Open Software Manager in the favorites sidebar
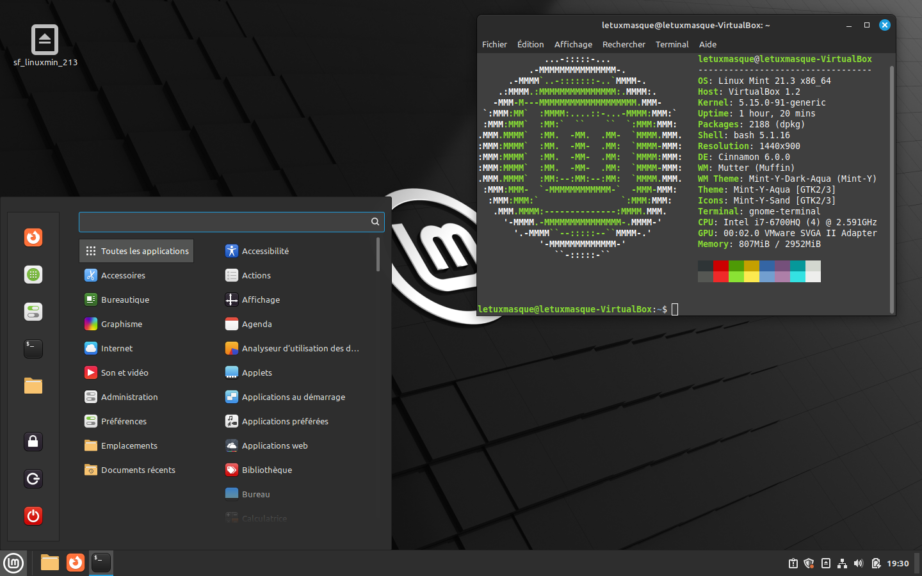 (x=33, y=274)
